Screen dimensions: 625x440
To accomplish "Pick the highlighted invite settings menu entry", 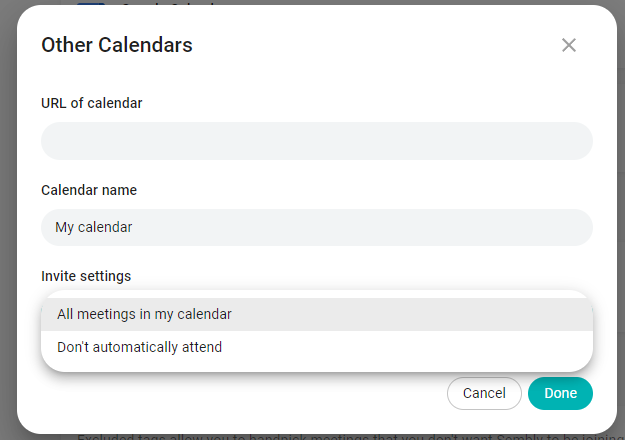I will click(x=144, y=314).
